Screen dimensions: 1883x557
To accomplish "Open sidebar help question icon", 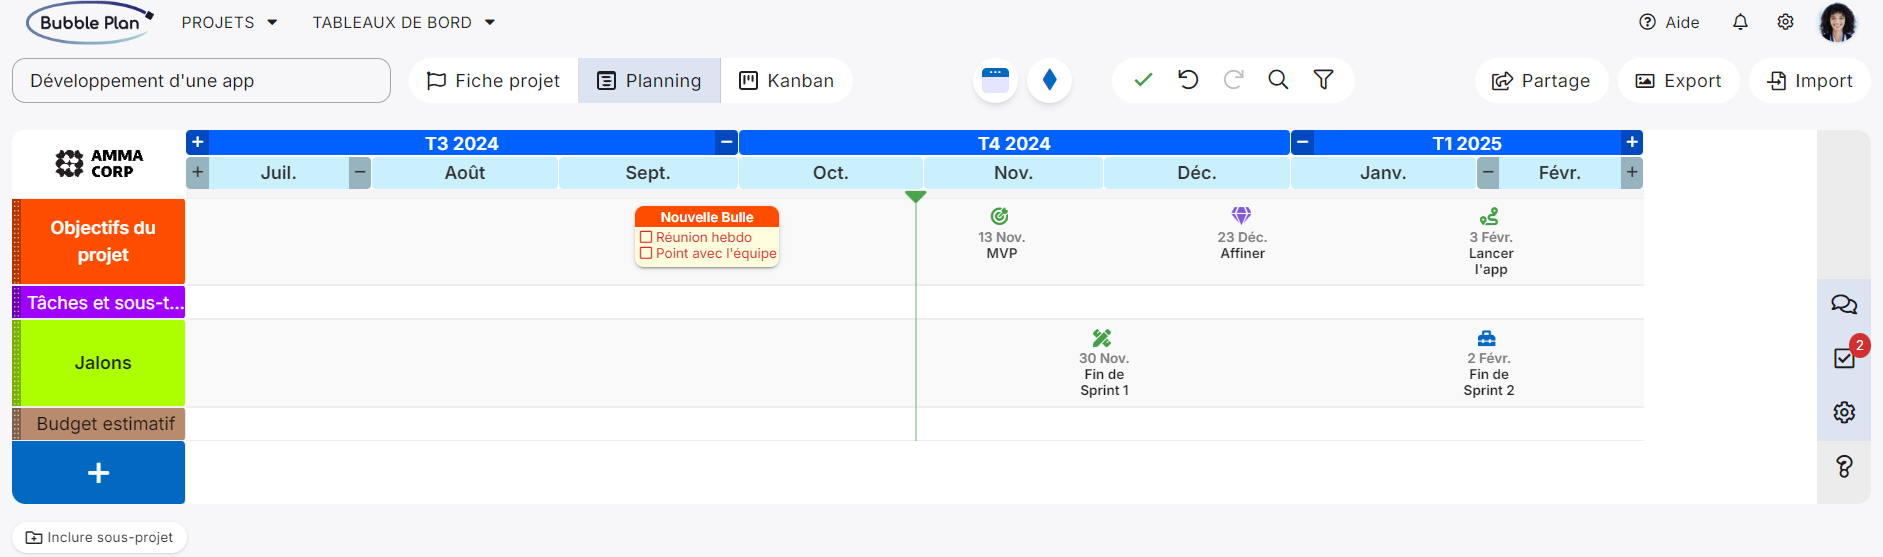I will point(1844,466).
